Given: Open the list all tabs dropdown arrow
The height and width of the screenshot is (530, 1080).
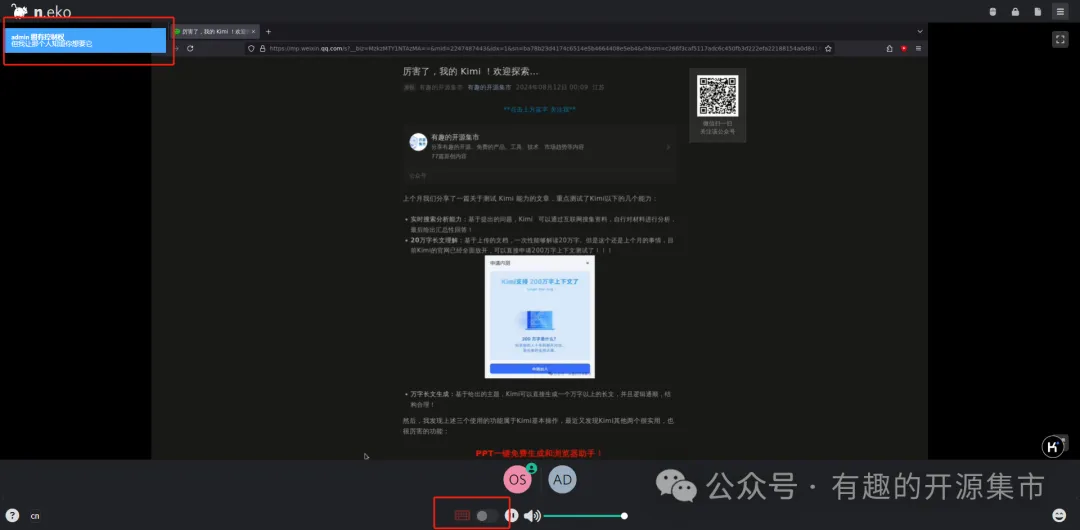Looking at the screenshot, I should [x=920, y=32].
